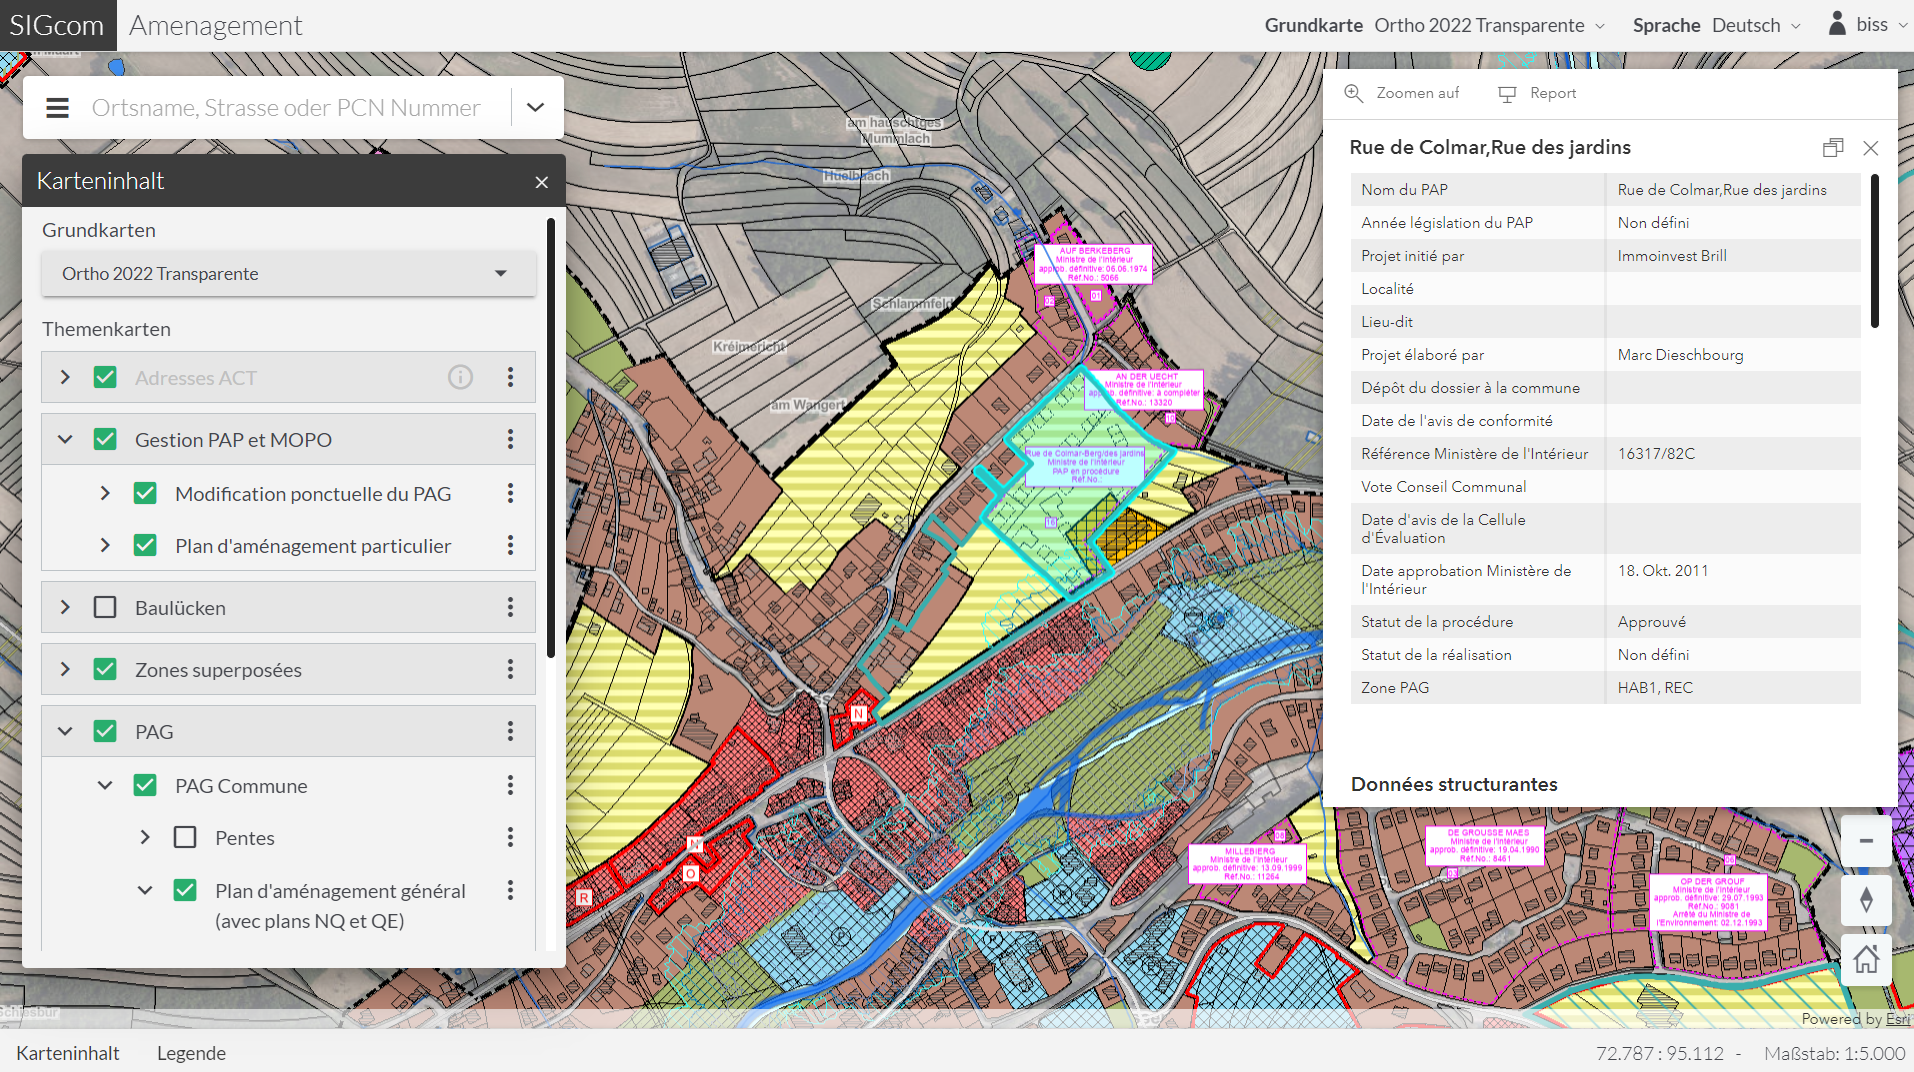Open options for Plan d'aménagement général
This screenshot has height=1072, width=1914.
tap(510, 890)
